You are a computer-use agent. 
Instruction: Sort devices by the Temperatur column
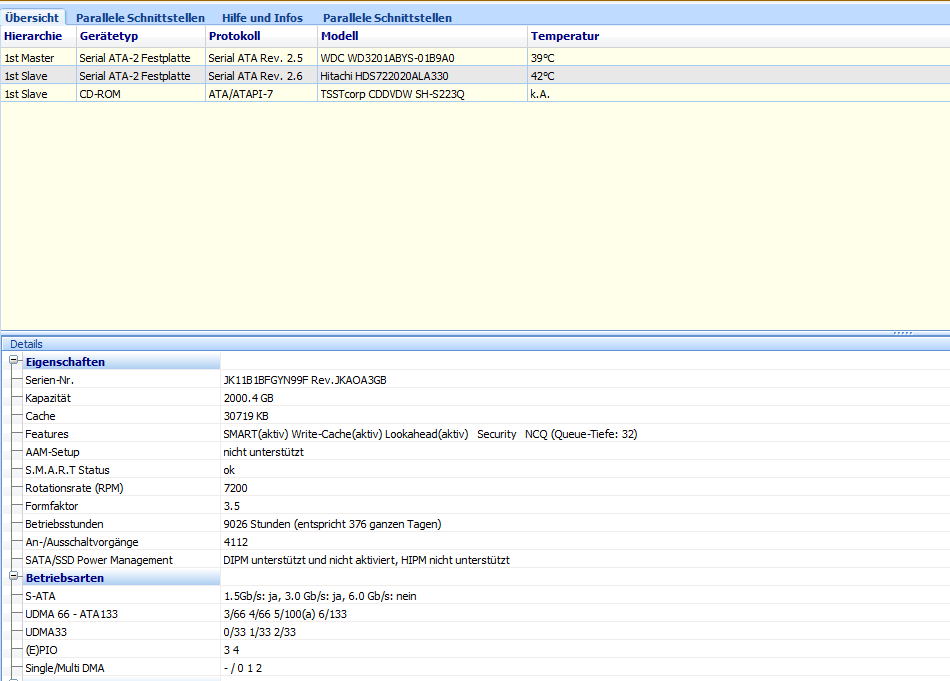564,36
